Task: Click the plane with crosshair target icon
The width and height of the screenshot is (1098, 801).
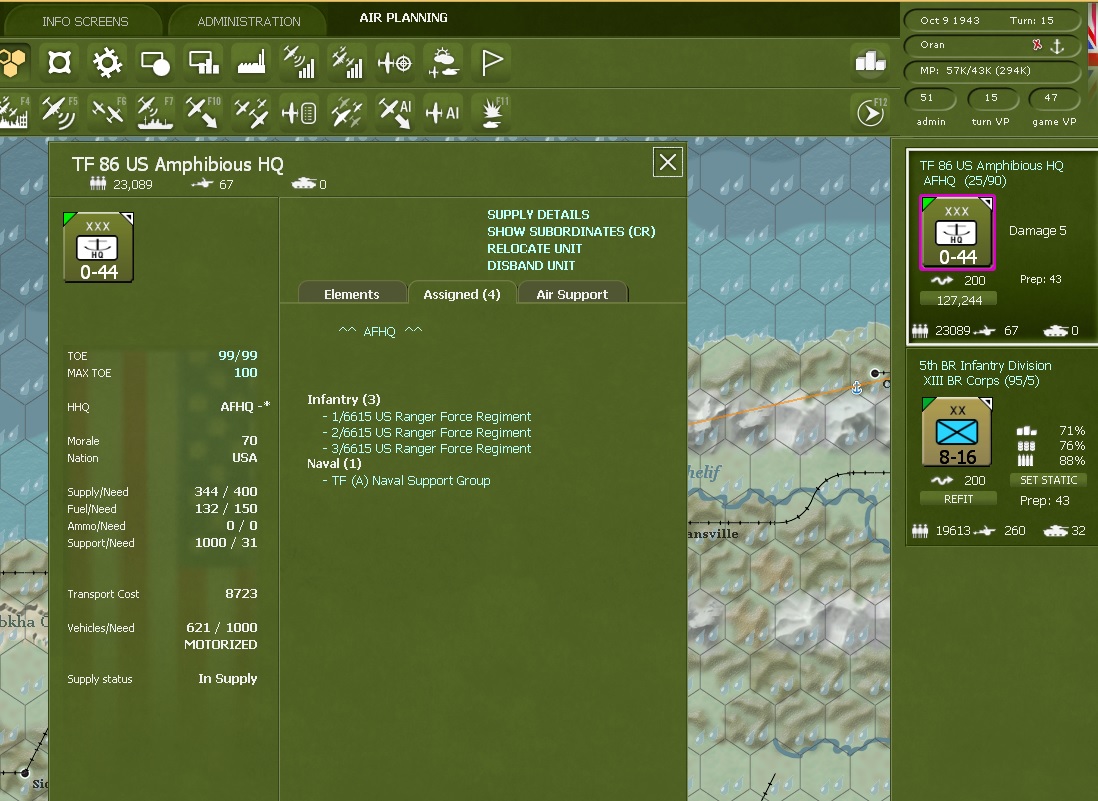Action: click(394, 62)
